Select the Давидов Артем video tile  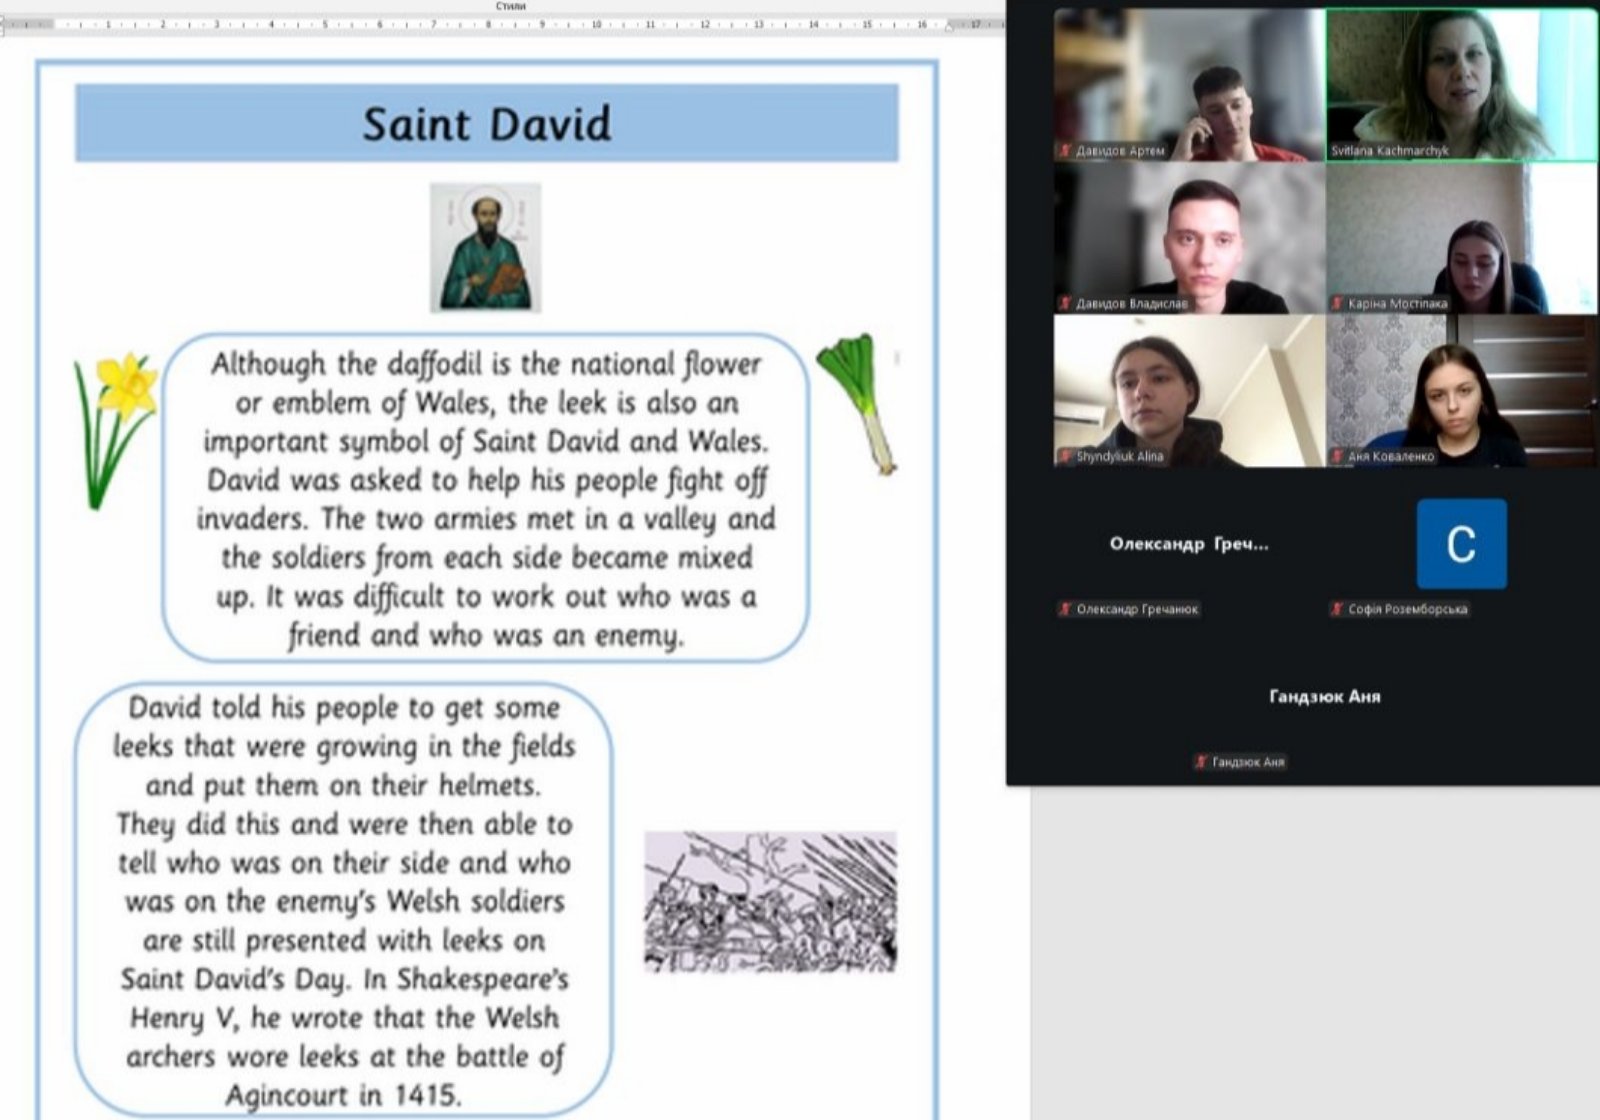[1189, 85]
